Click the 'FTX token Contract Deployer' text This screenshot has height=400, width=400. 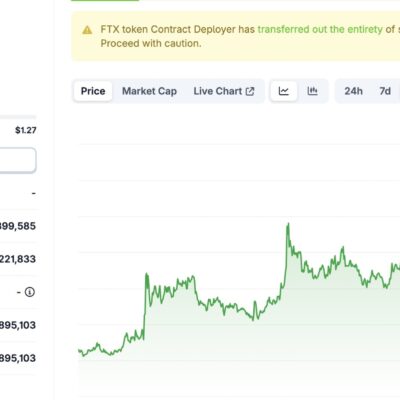tap(168, 29)
